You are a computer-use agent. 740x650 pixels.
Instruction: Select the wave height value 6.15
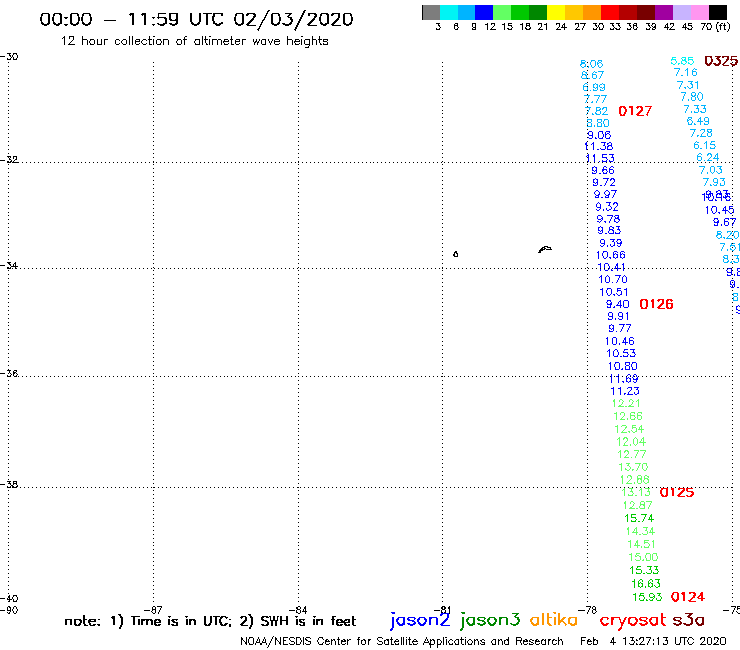tap(705, 145)
